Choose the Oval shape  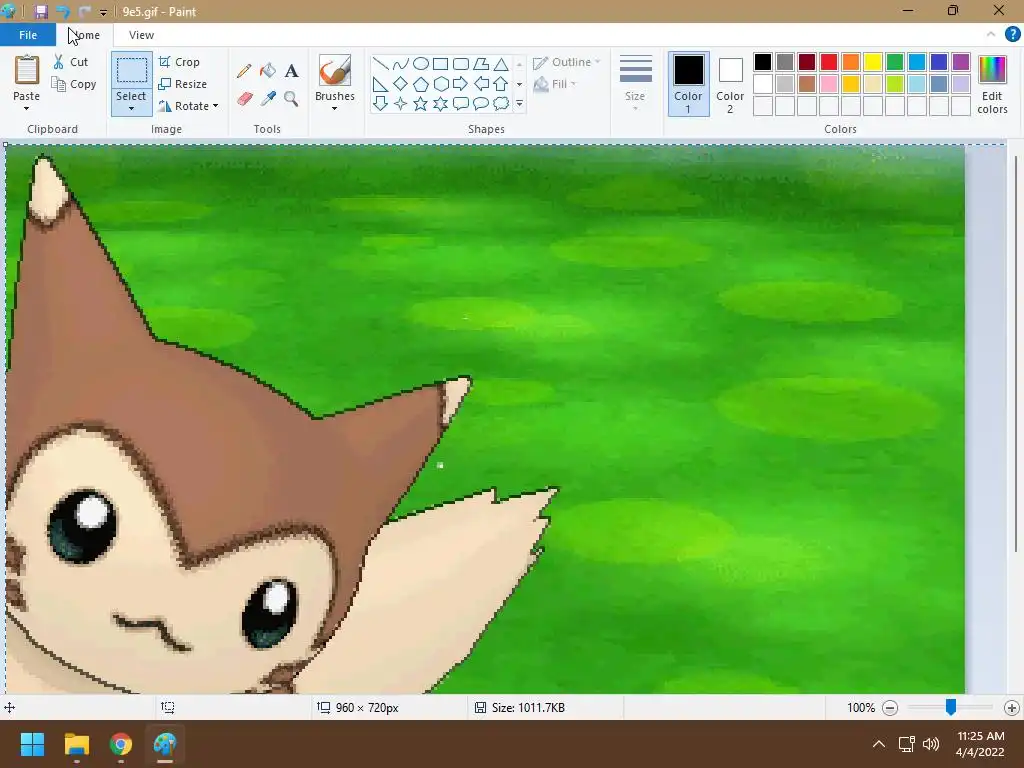[421, 63]
